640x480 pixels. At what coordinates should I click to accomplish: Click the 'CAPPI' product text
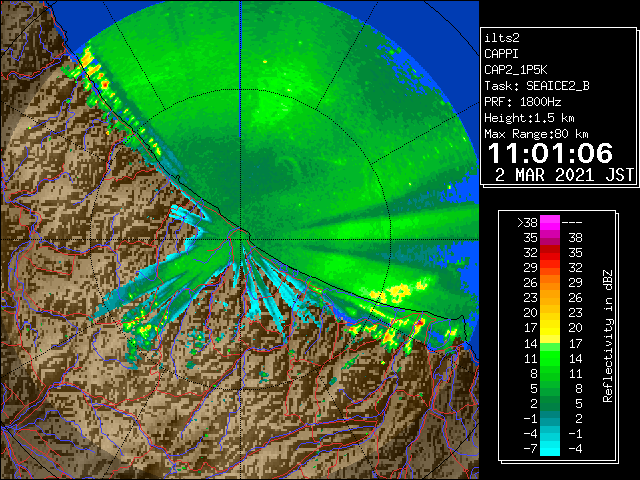(x=501, y=54)
